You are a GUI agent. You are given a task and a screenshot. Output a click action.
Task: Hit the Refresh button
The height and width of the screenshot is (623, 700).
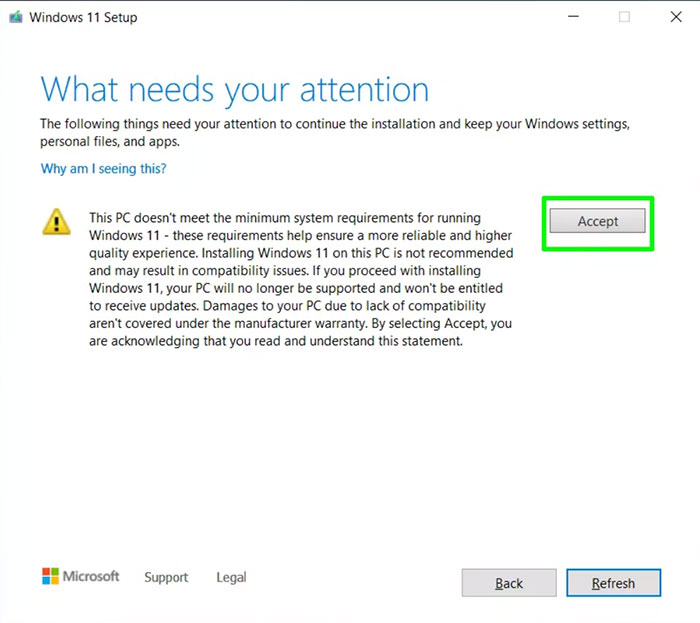[x=613, y=583]
